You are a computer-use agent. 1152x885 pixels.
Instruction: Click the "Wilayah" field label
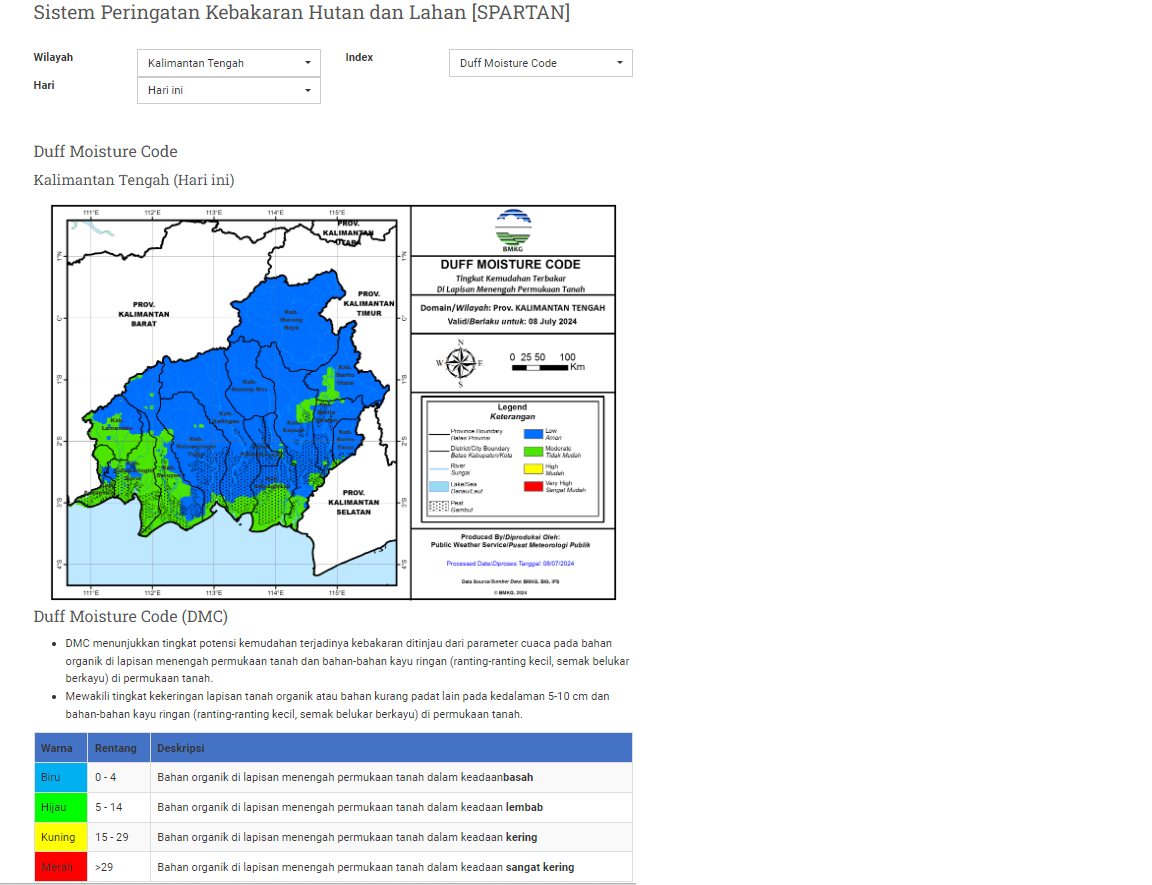54,57
